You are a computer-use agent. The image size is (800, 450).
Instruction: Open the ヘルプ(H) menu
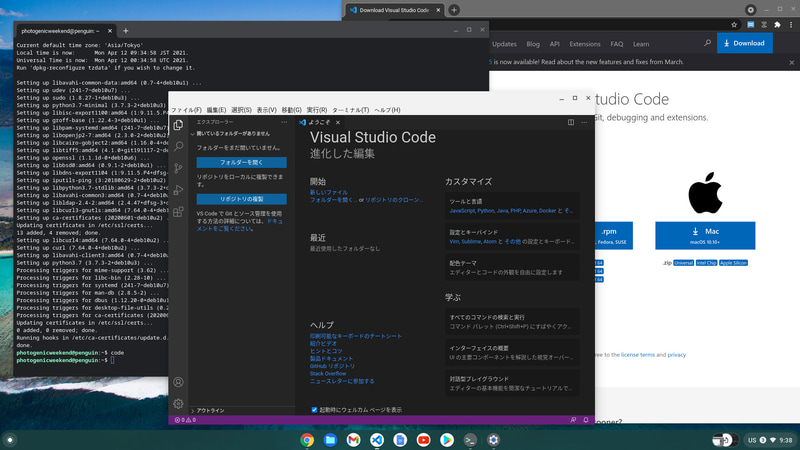point(387,110)
